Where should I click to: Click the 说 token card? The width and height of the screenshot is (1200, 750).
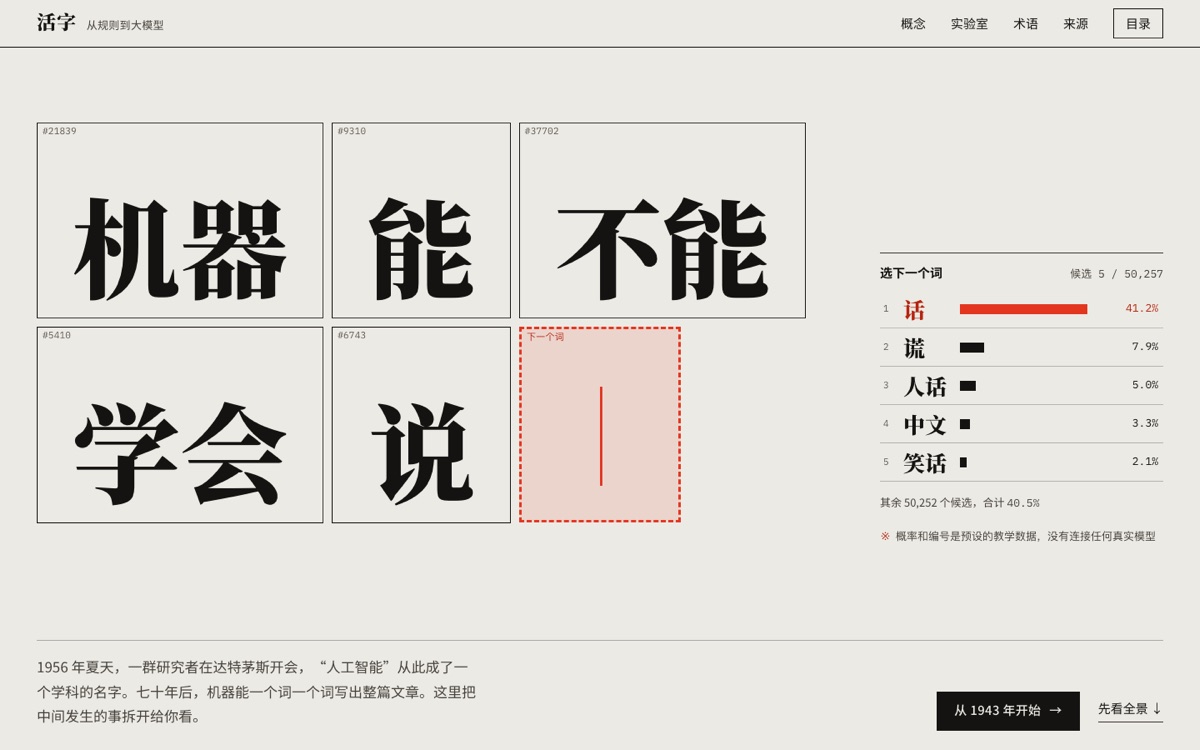(421, 425)
